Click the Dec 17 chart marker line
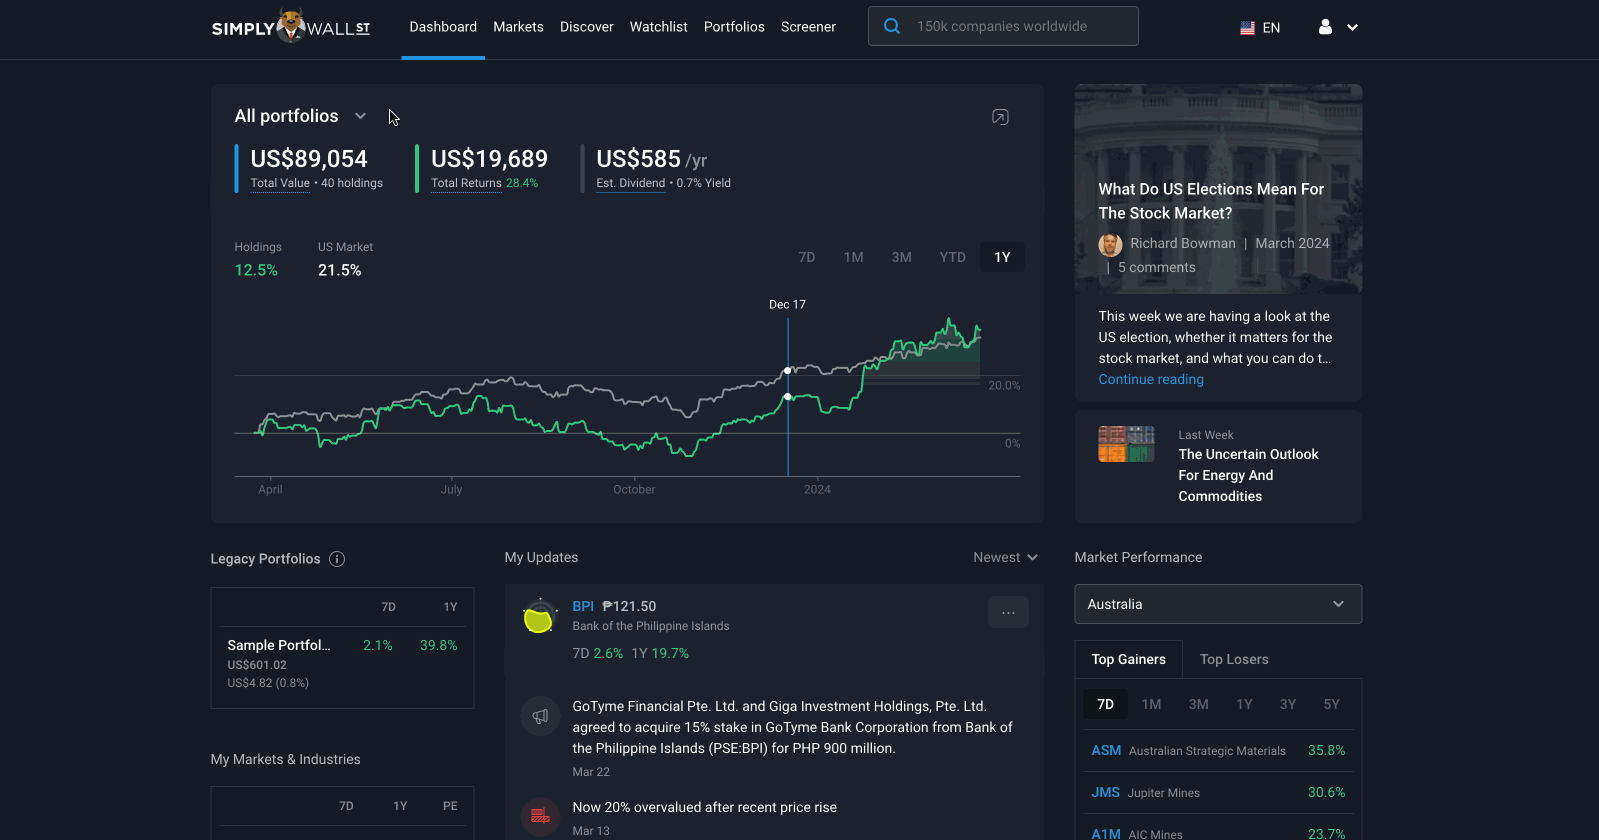Viewport: 1599px width, 840px height. pos(788,396)
